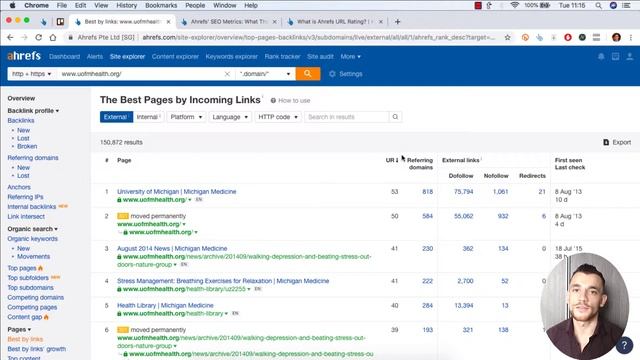Screen dimensions: 640x360
Task: Select the Internal filter toggle
Action: pyautogui.click(x=149, y=117)
